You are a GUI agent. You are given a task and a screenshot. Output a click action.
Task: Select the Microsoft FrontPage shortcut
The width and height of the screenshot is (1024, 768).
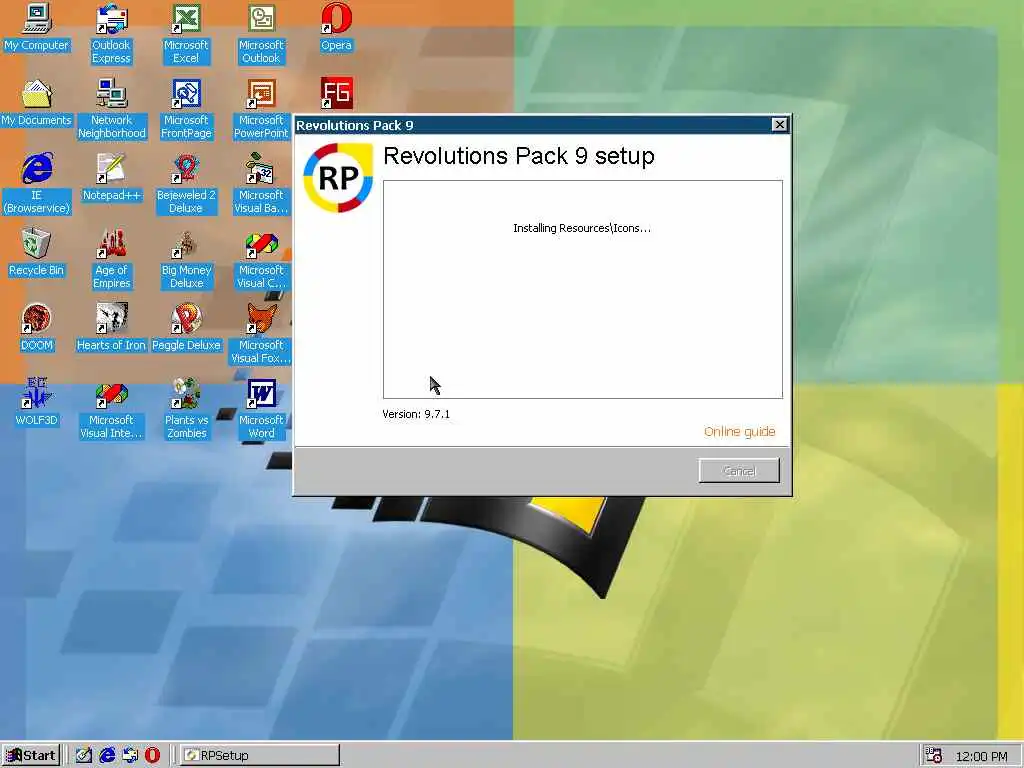(x=186, y=109)
